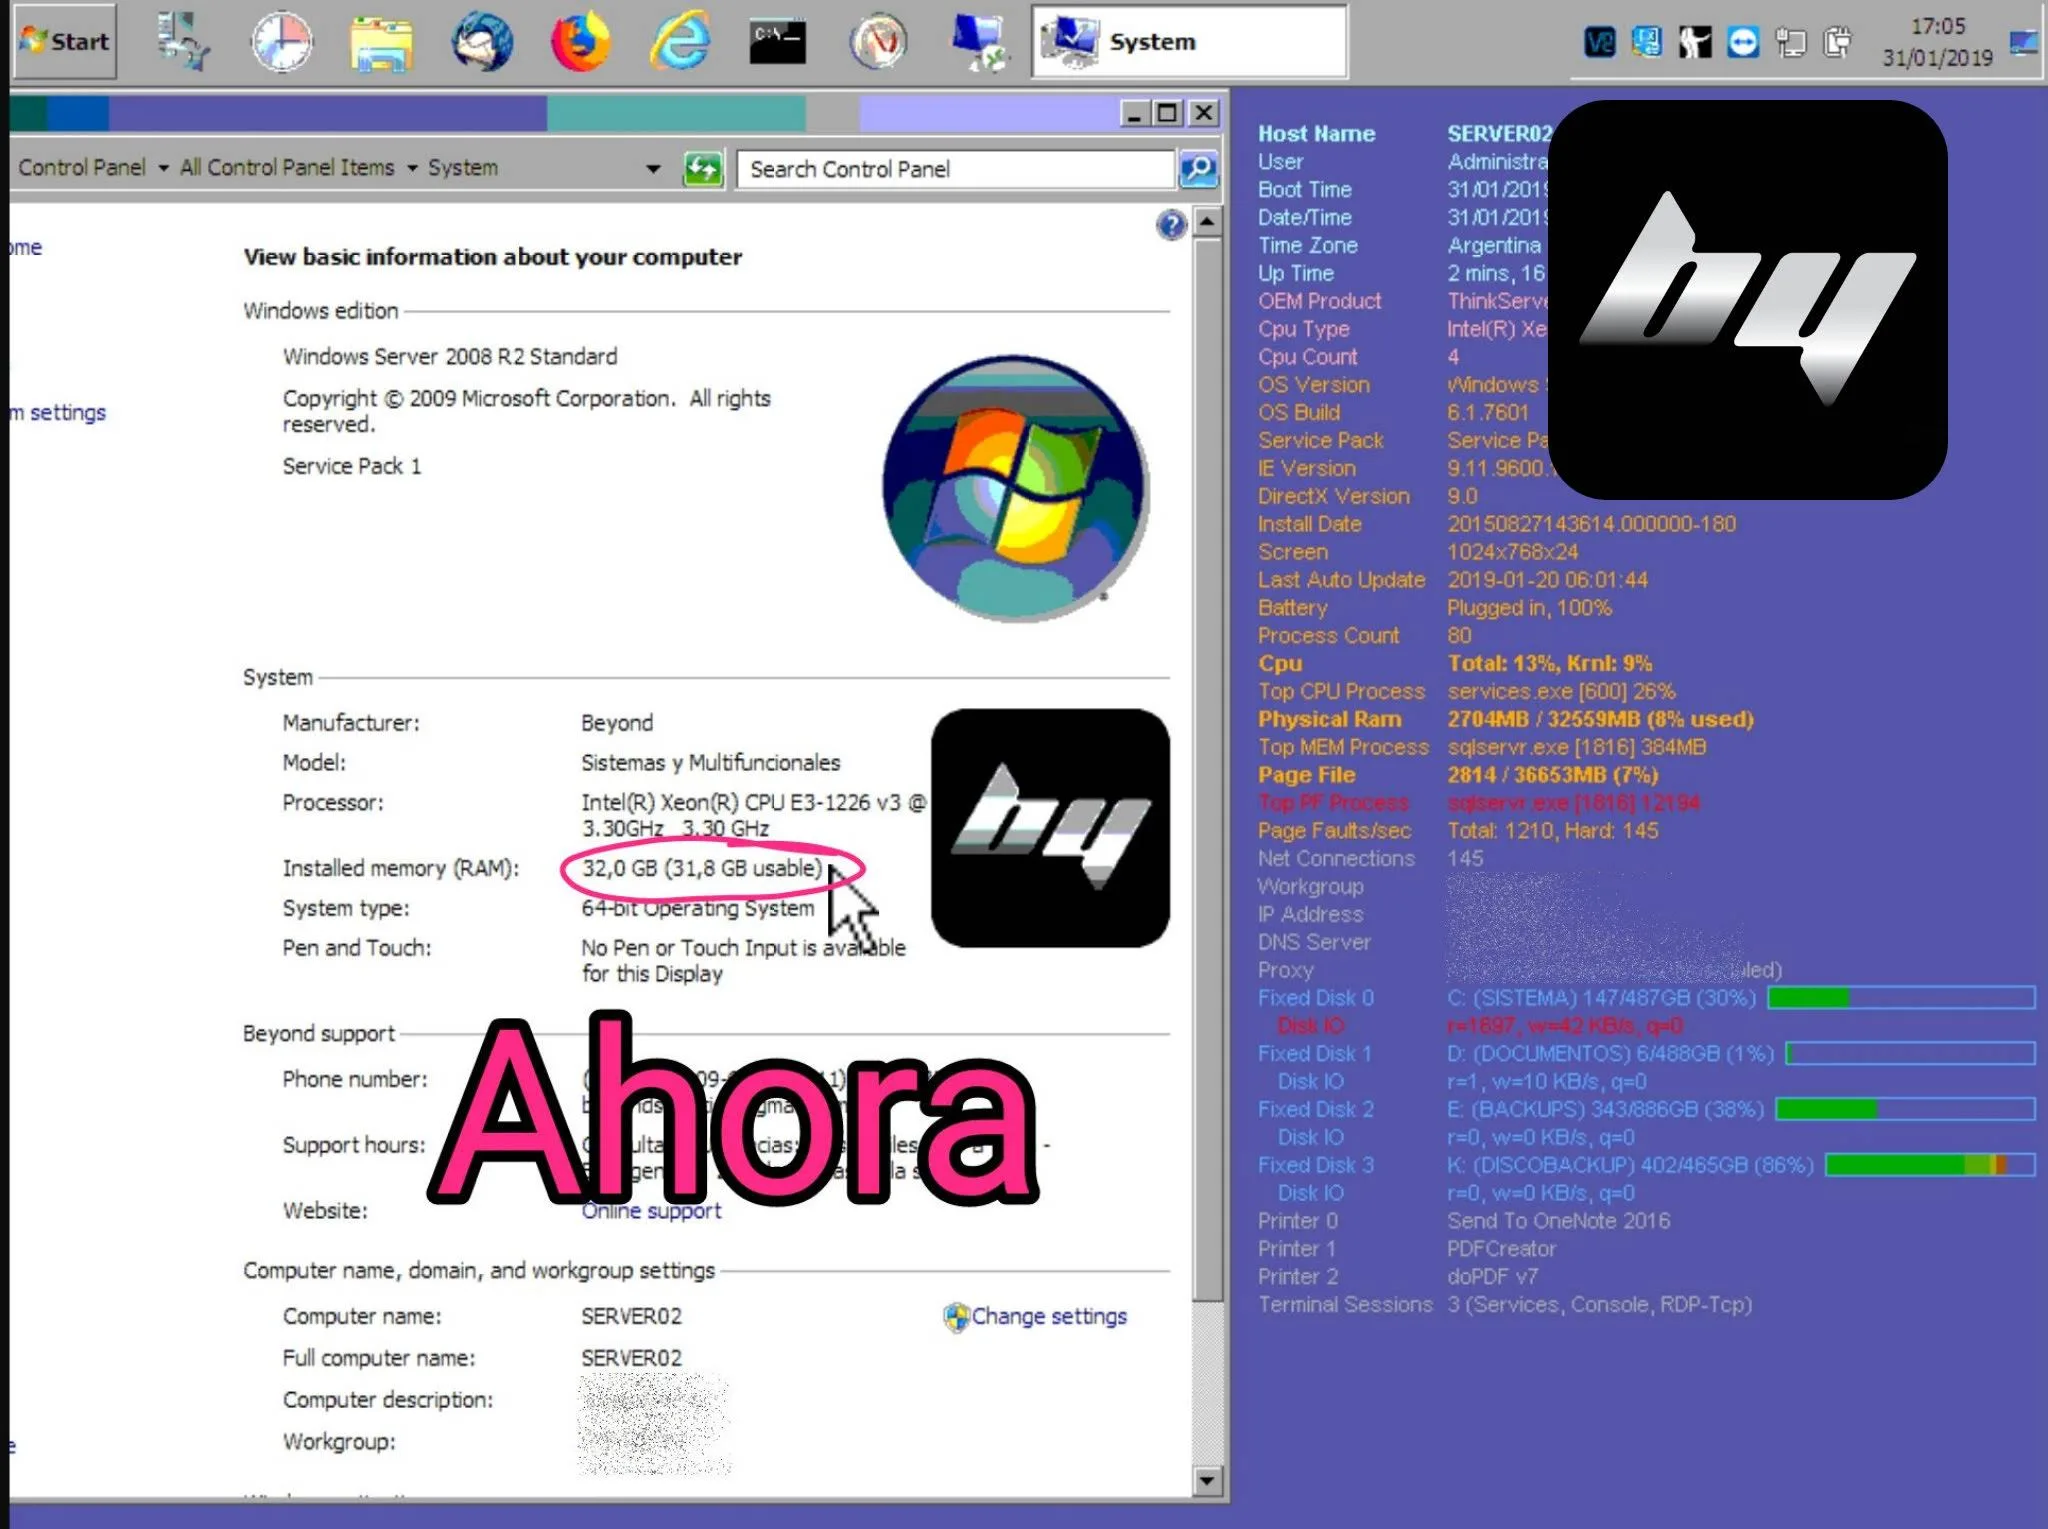Click All Control Panel Items breadcrumb
The width and height of the screenshot is (2048, 1529).
[287, 168]
